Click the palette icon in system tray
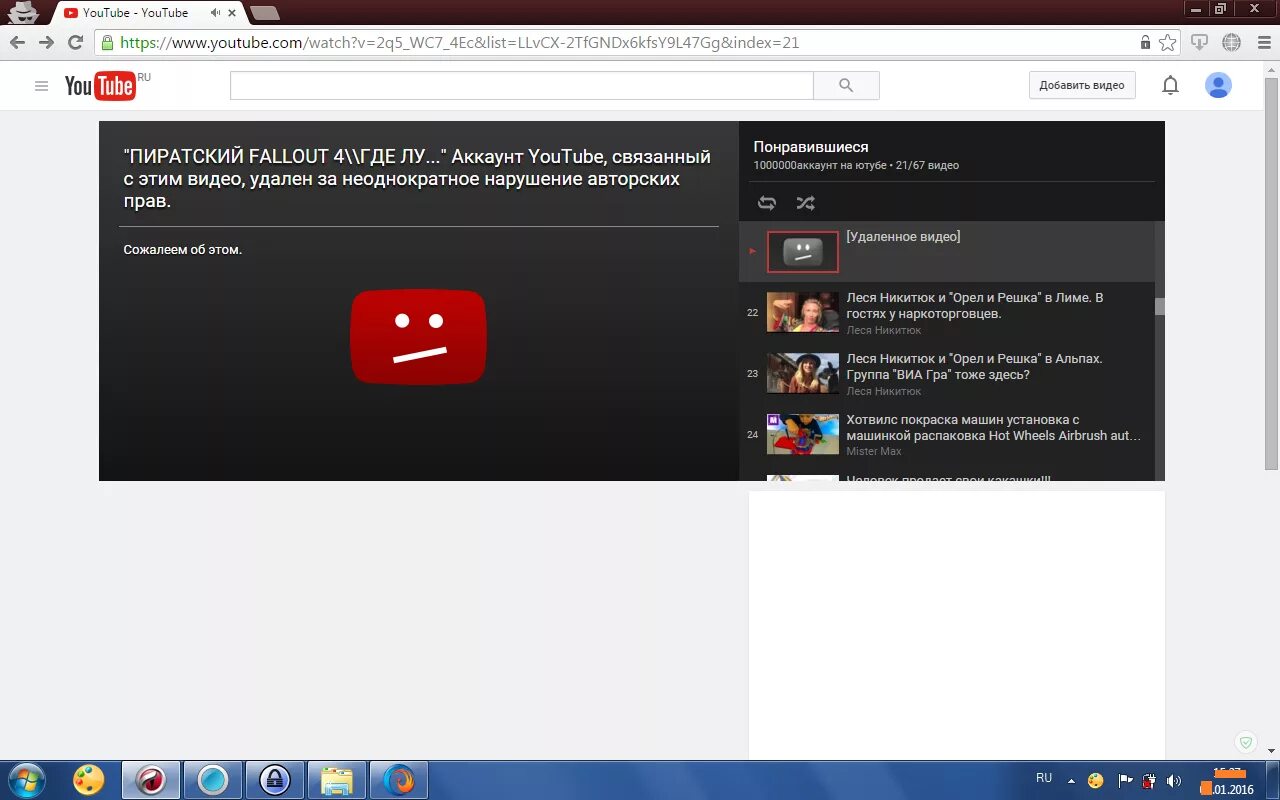Viewport: 1280px width, 800px height. (1096, 781)
